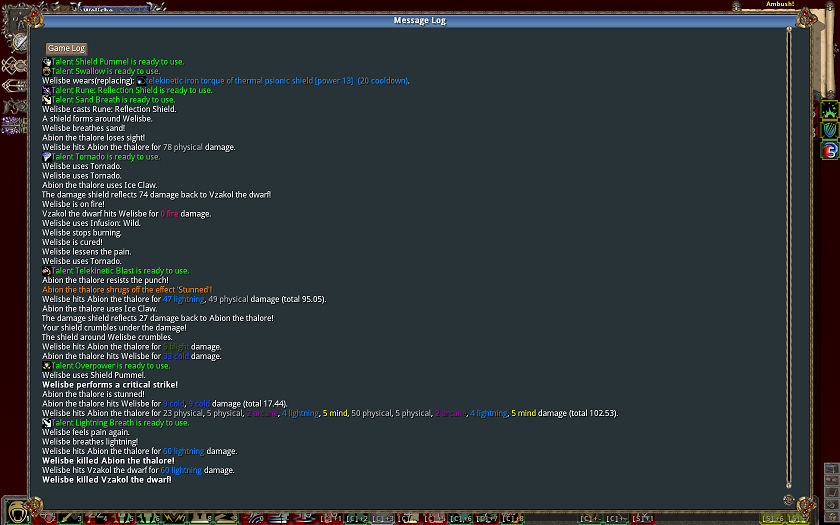Select the green splash status effect icon
The height and width of the screenshot is (525, 840).
pos(829,110)
